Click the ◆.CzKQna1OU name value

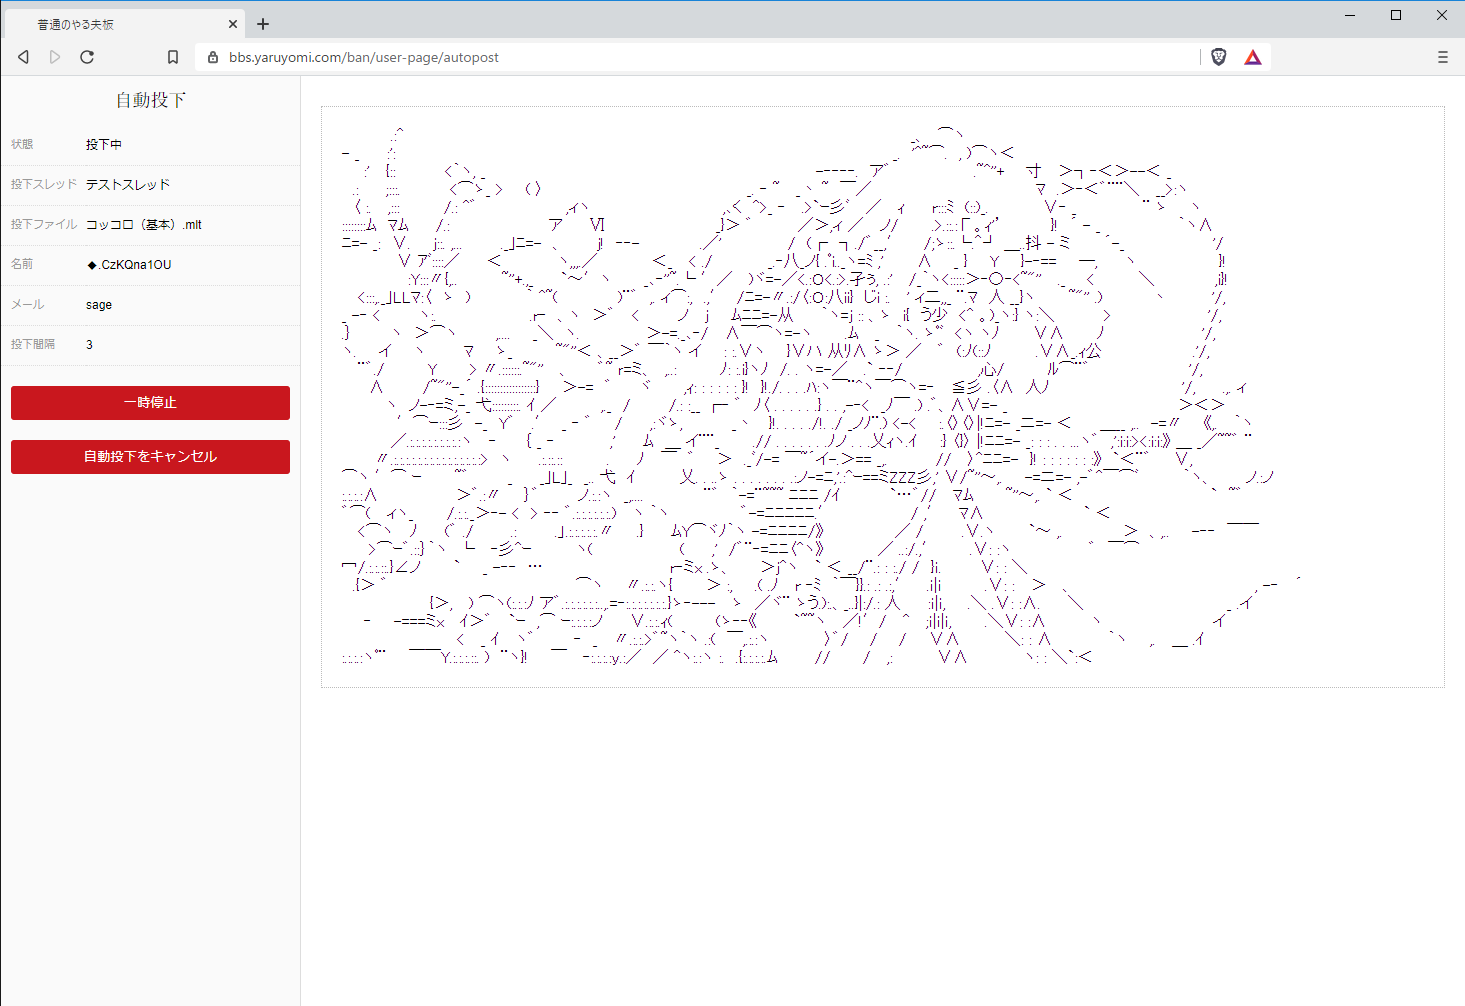click(129, 265)
